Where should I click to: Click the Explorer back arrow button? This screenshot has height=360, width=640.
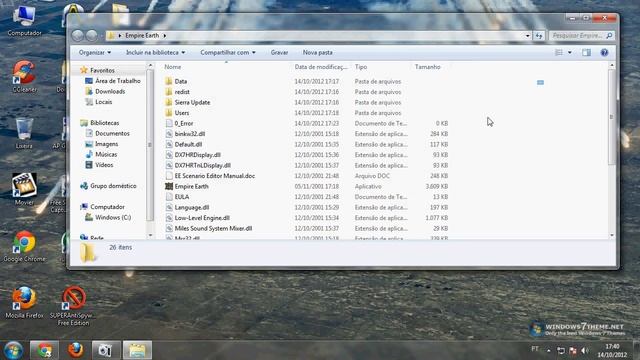78,36
